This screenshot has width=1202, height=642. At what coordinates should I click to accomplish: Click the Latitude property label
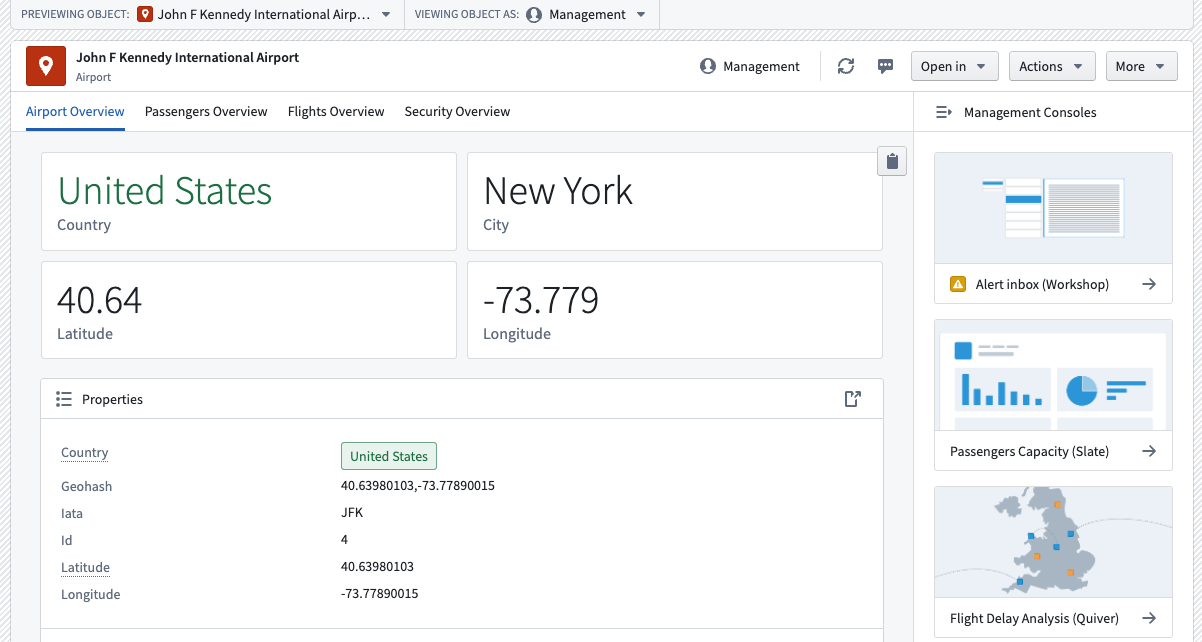click(x=85, y=567)
